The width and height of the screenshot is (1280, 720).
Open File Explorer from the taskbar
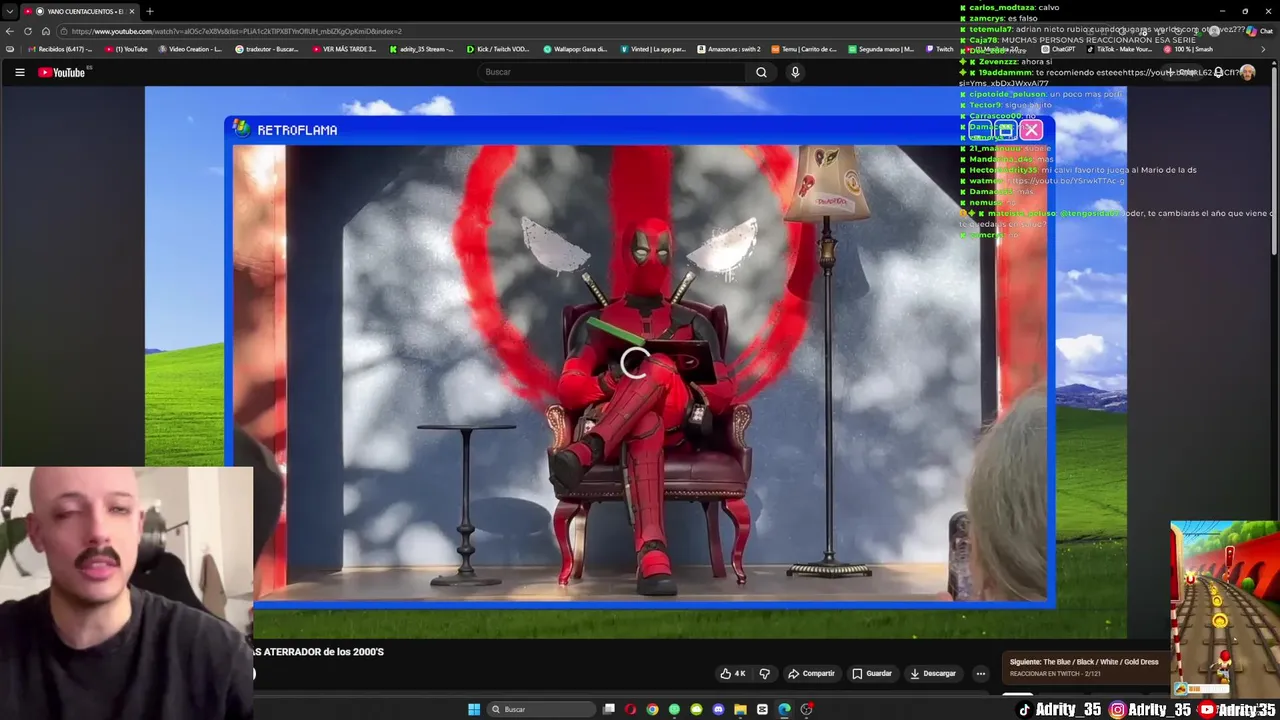click(x=740, y=709)
